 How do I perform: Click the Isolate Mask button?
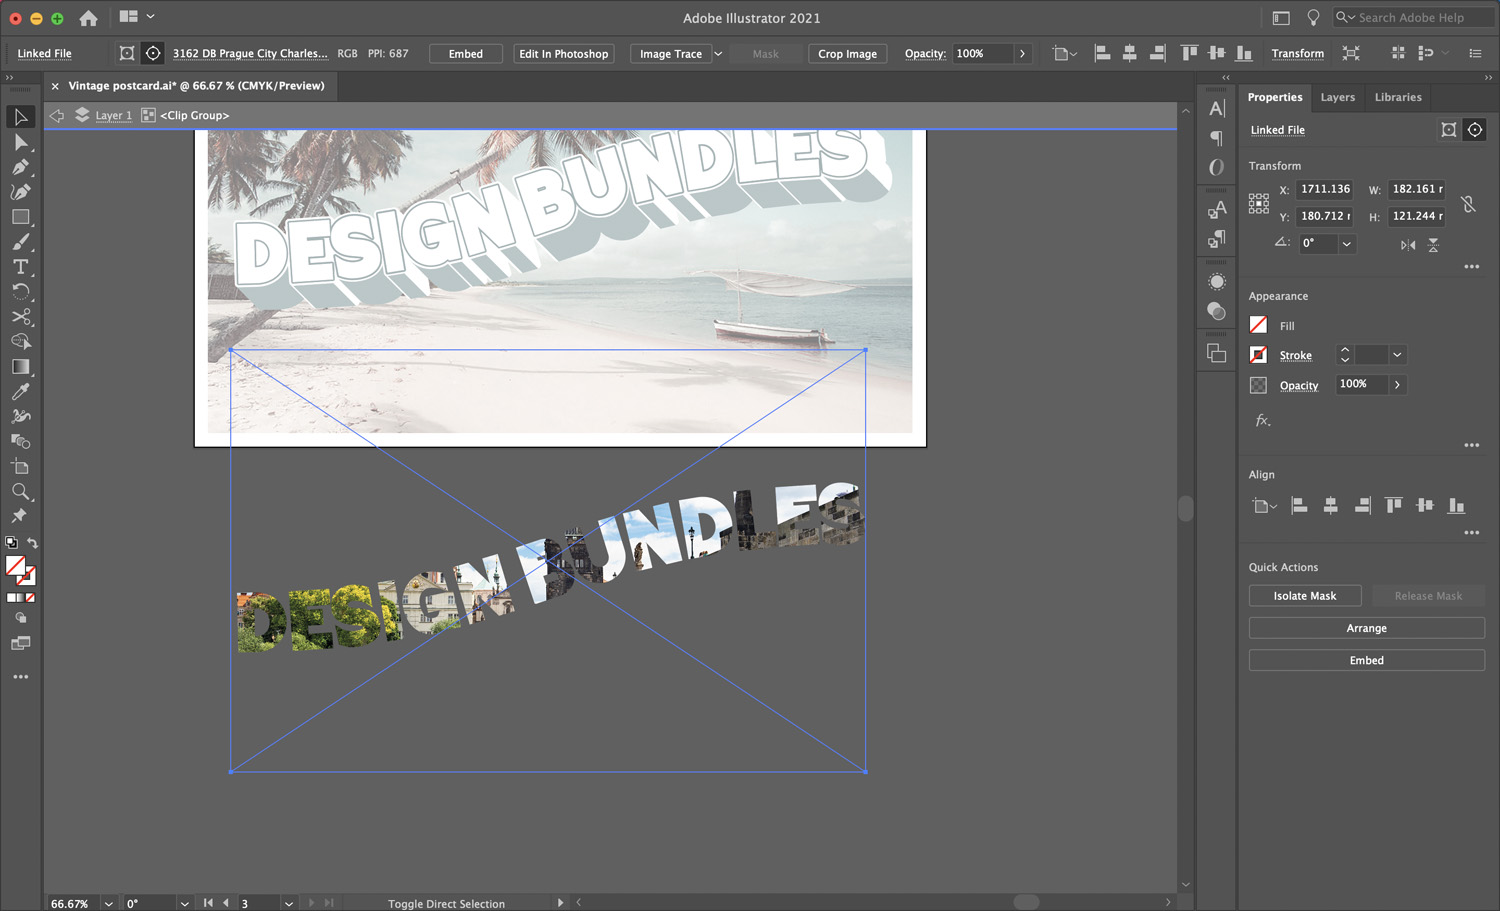[1305, 596]
